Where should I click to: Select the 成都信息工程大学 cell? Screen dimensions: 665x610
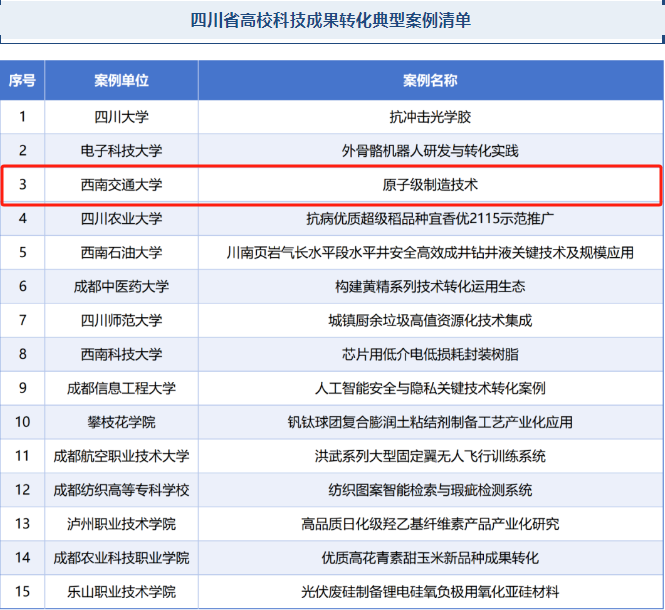point(121,388)
